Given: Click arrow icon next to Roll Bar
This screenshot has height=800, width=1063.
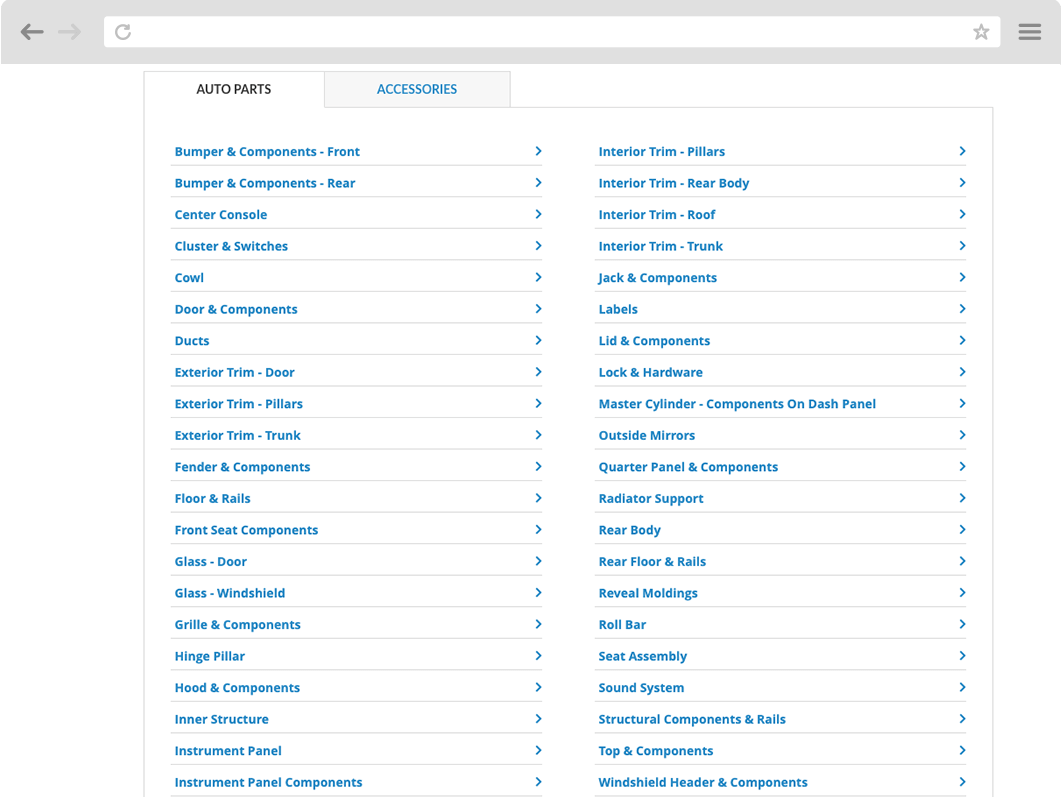Looking at the screenshot, I should (x=962, y=624).
